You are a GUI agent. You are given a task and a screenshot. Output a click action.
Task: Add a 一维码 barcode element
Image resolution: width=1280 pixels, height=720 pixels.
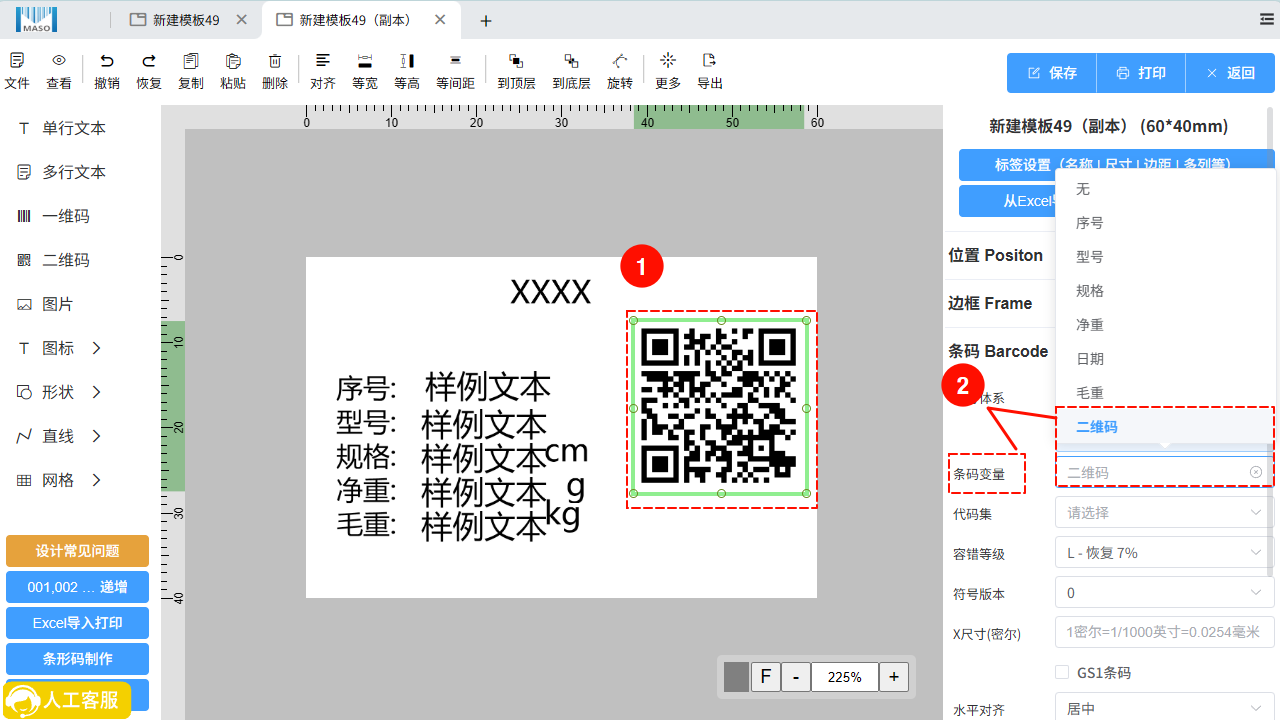[x=54, y=216]
